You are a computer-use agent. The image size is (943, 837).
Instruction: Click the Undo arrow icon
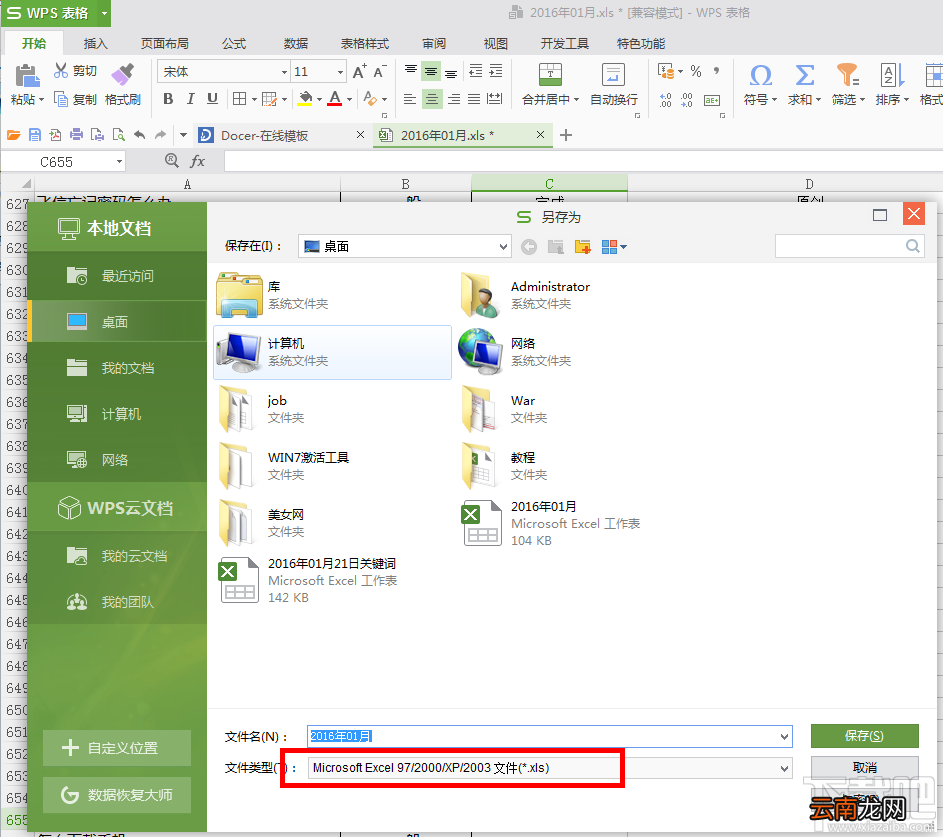[140, 135]
